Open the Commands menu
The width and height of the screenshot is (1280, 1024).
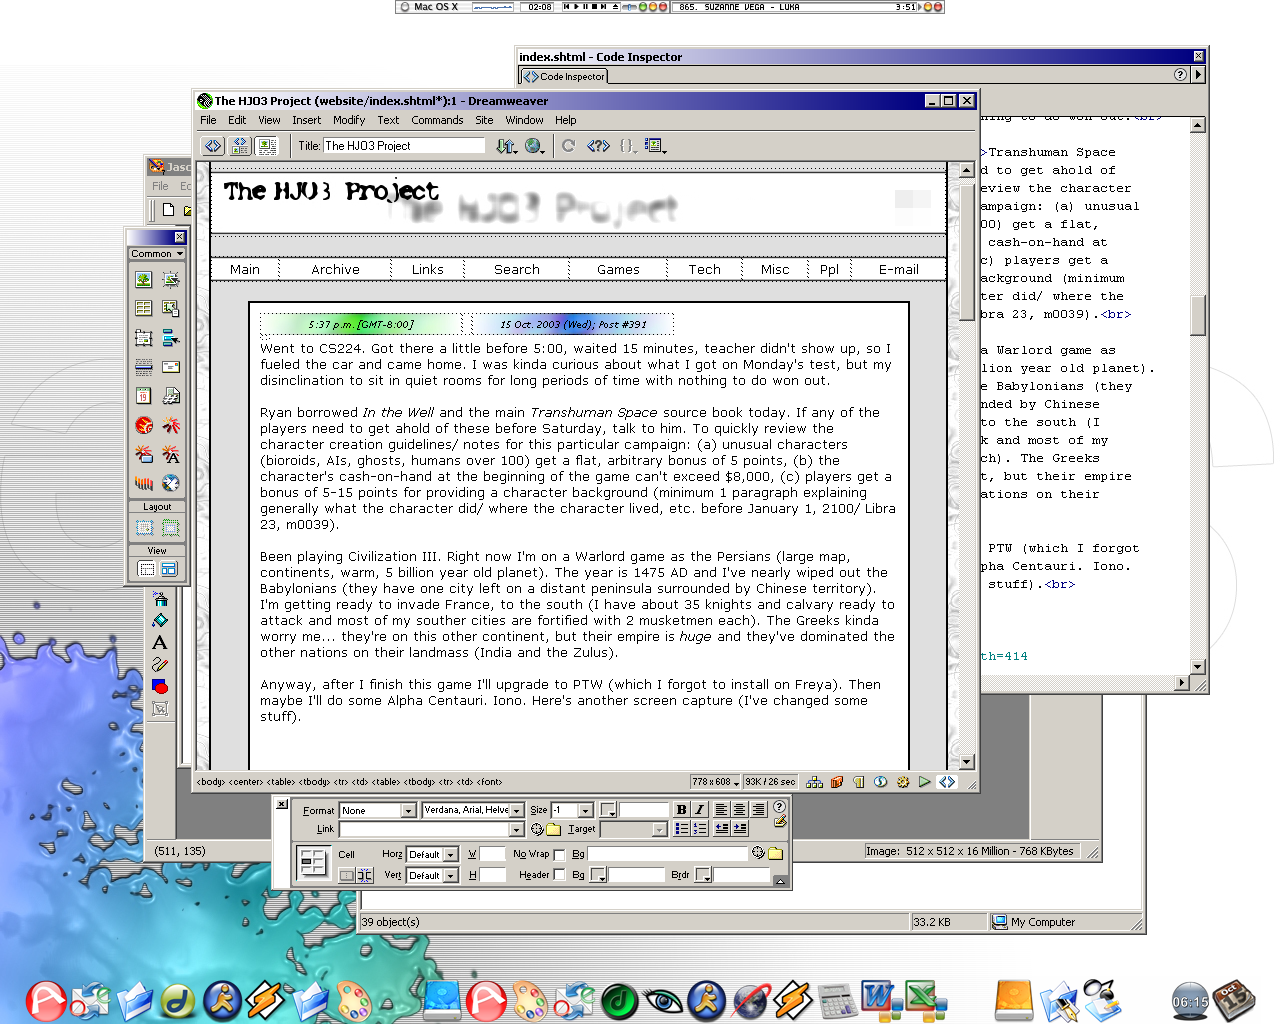(x=437, y=120)
